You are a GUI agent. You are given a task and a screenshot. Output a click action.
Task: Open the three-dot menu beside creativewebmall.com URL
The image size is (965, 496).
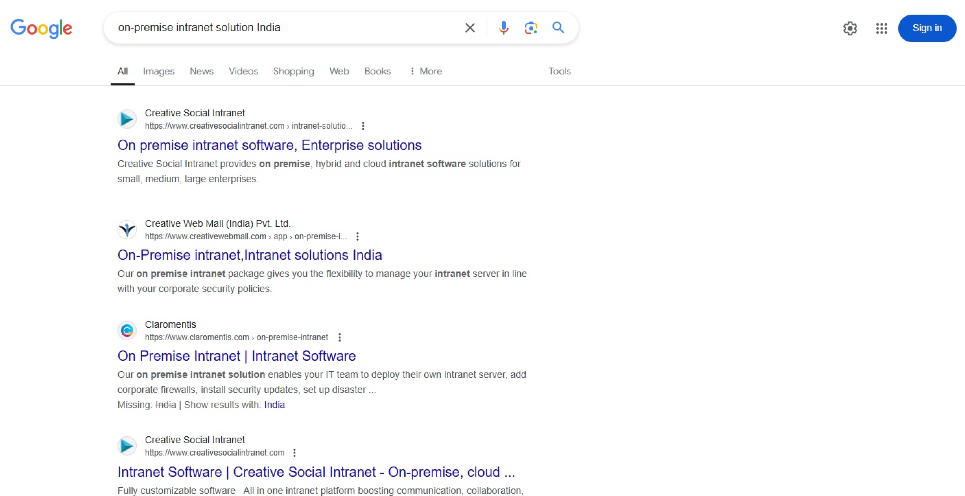[358, 236]
